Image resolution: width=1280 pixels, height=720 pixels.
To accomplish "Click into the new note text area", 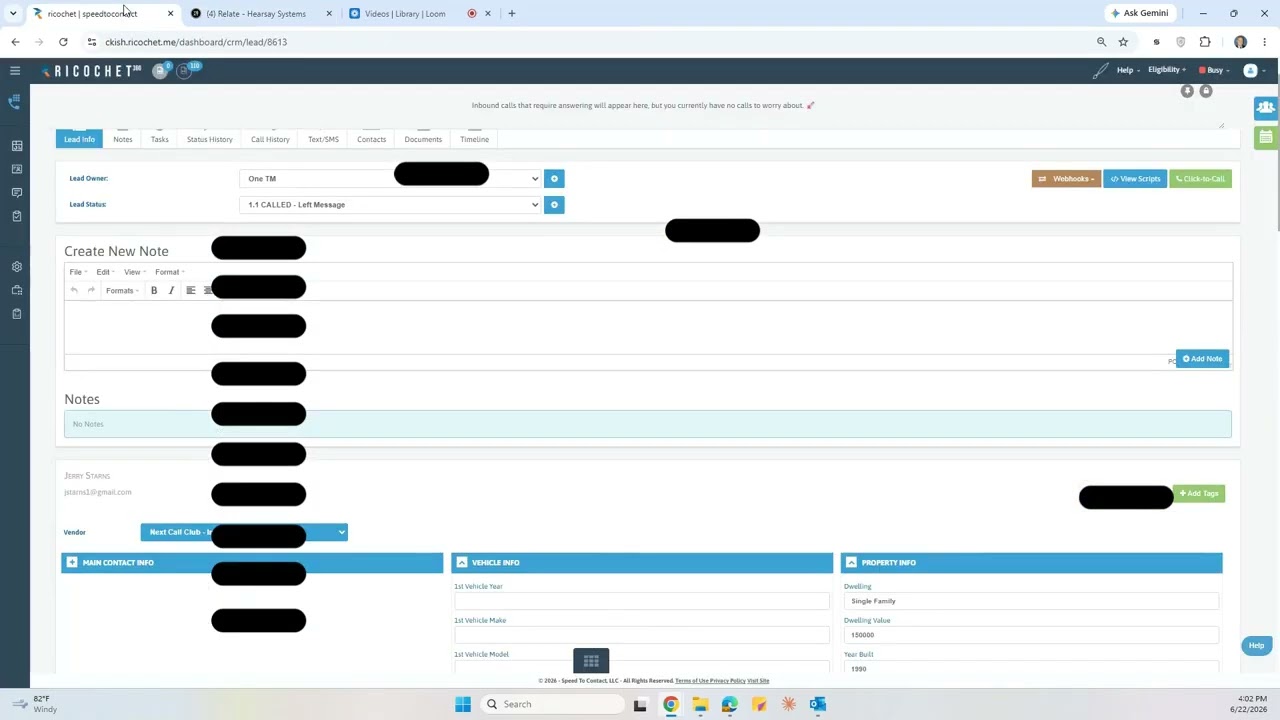I will (648, 327).
